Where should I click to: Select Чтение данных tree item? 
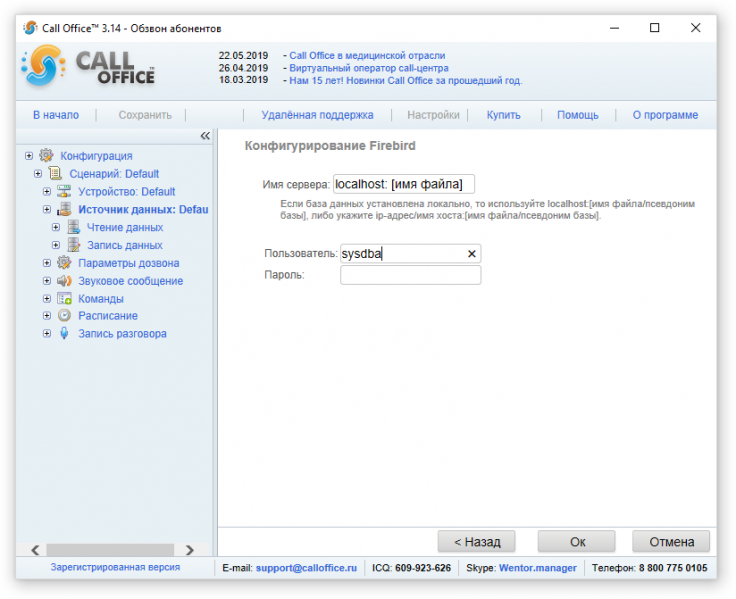pos(125,227)
